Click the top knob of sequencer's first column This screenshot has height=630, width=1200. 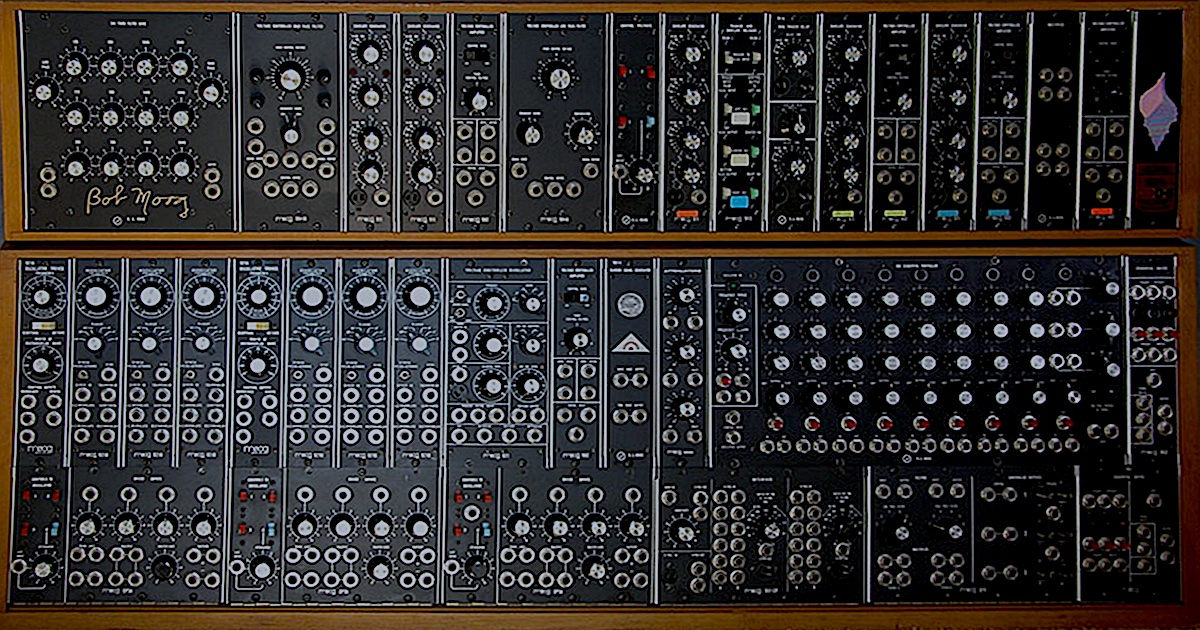(x=780, y=298)
